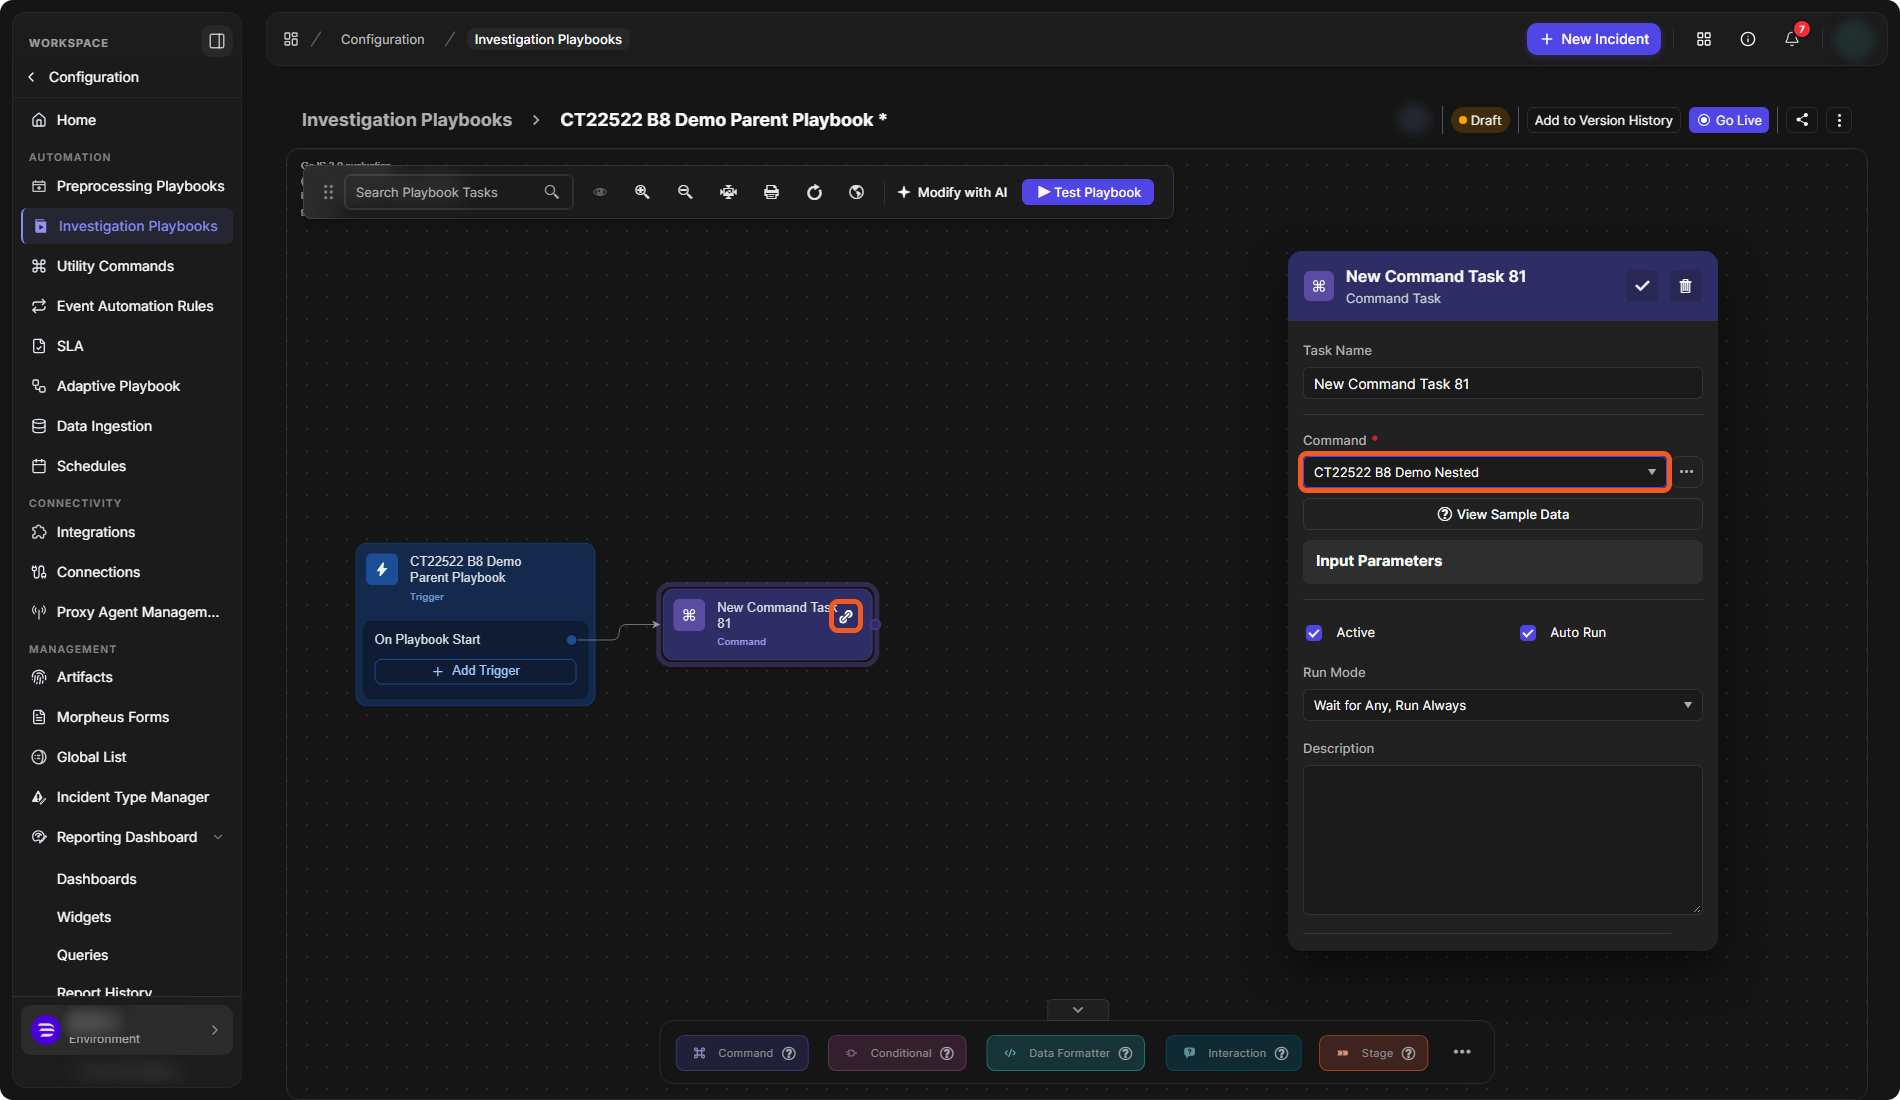This screenshot has width=1900, height=1100.
Task: Click the info icon in top header
Action: click(x=1748, y=39)
